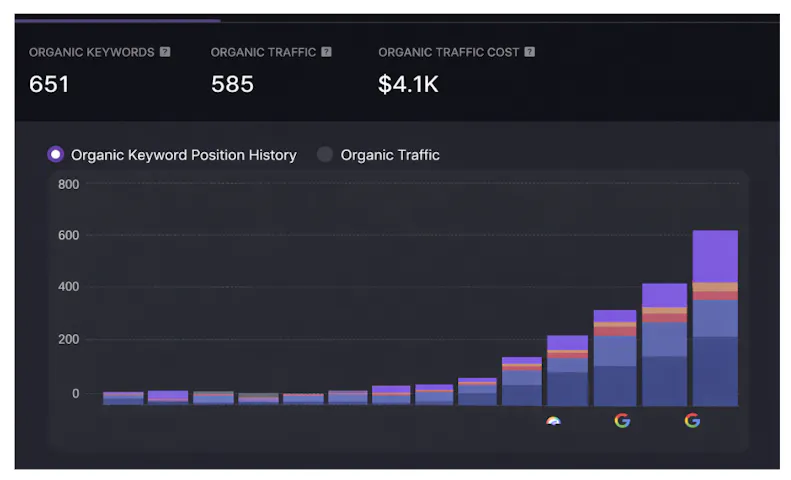Click the 800 axis label

[68, 185]
